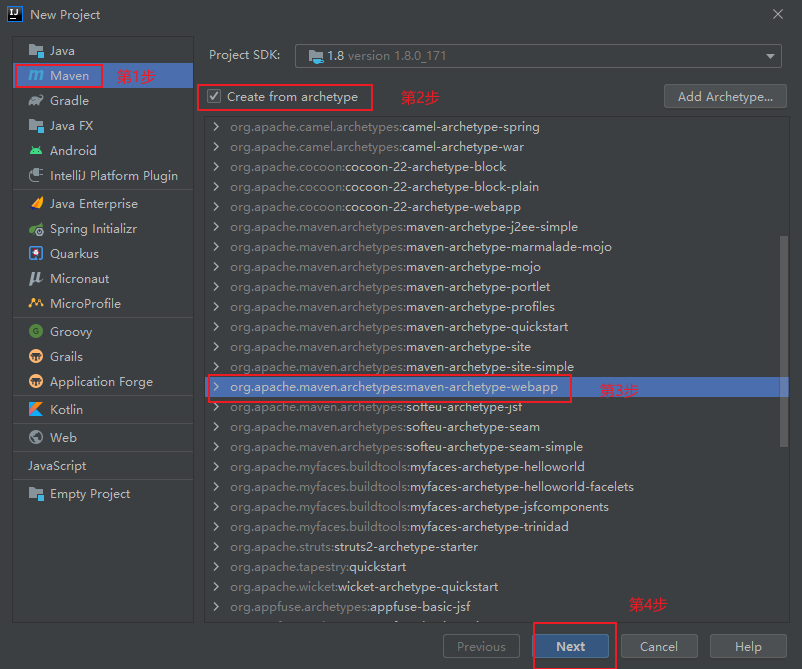Image resolution: width=802 pixels, height=669 pixels.
Task: Select the Micronaut icon
Action: click(36, 279)
